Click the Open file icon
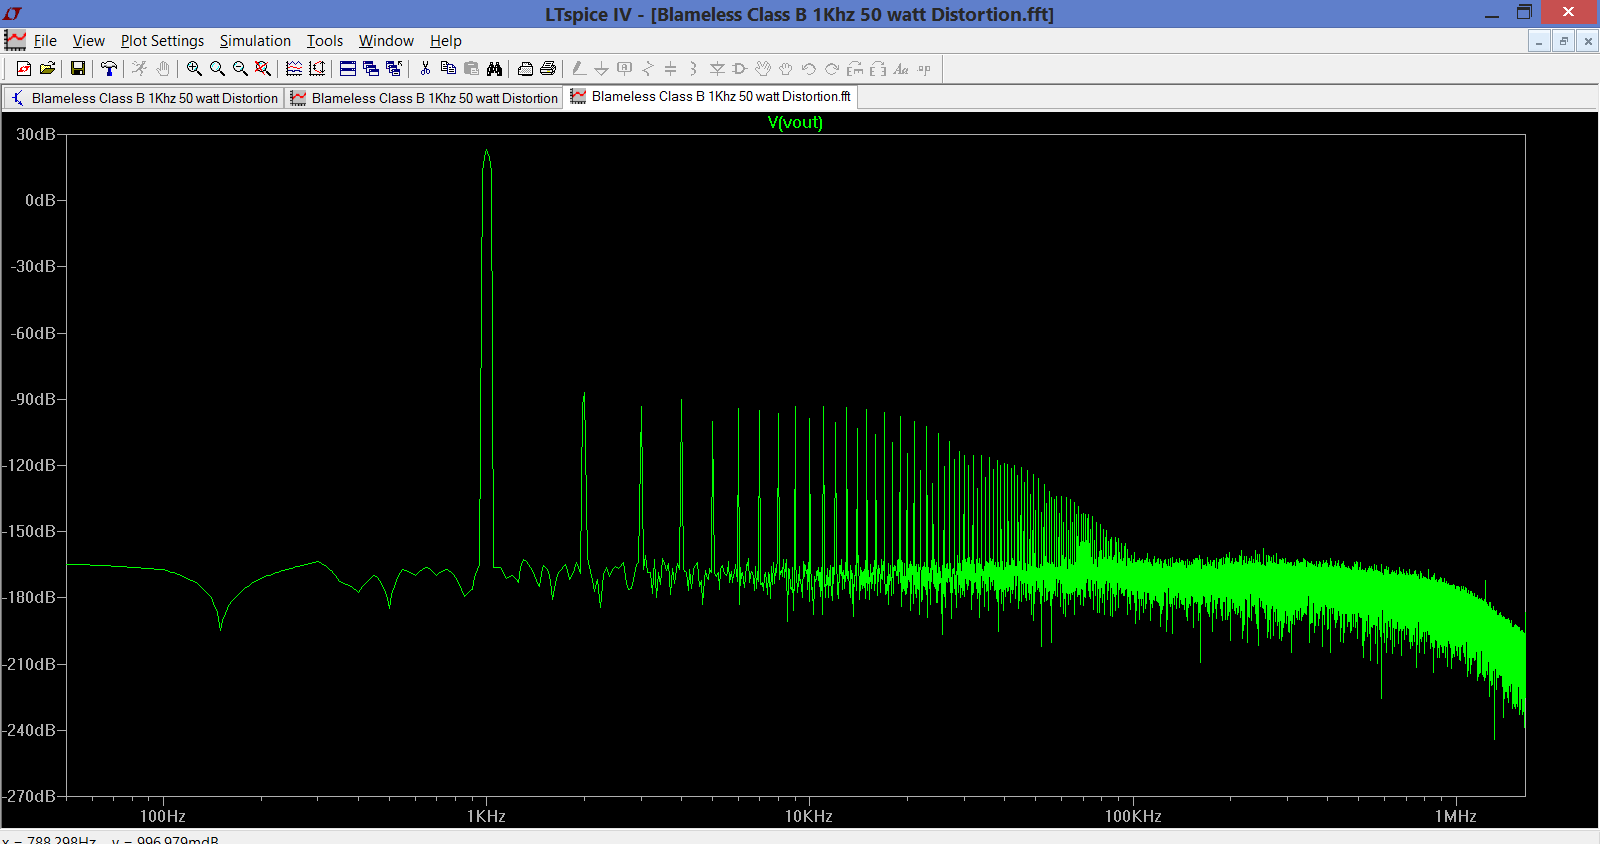1600x844 pixels. pos(47,69)
